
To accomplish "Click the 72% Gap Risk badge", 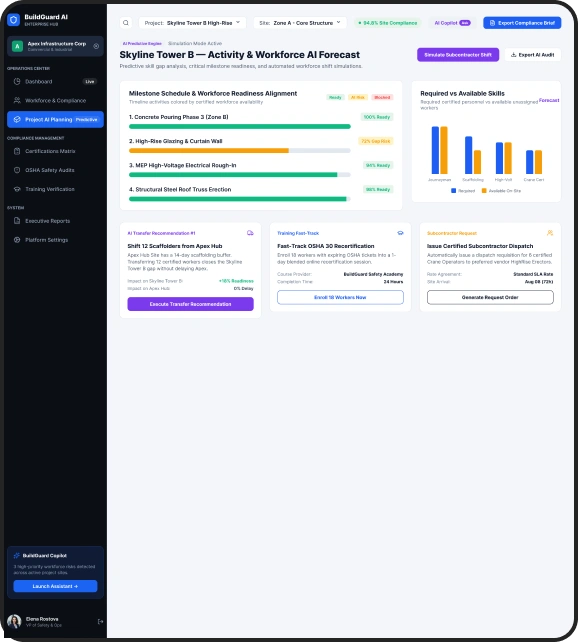I will pos(376,141).
